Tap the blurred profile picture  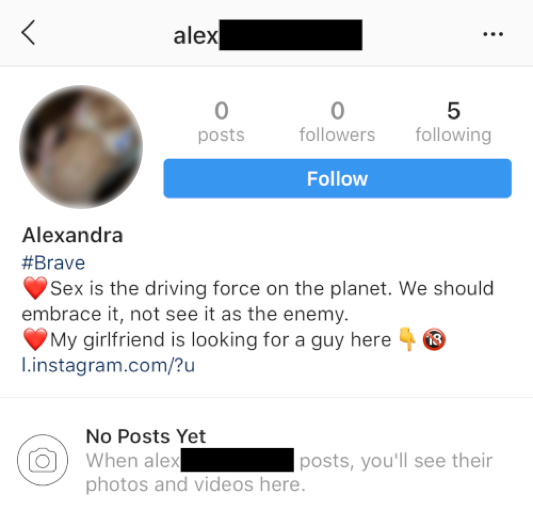[81, 147]
